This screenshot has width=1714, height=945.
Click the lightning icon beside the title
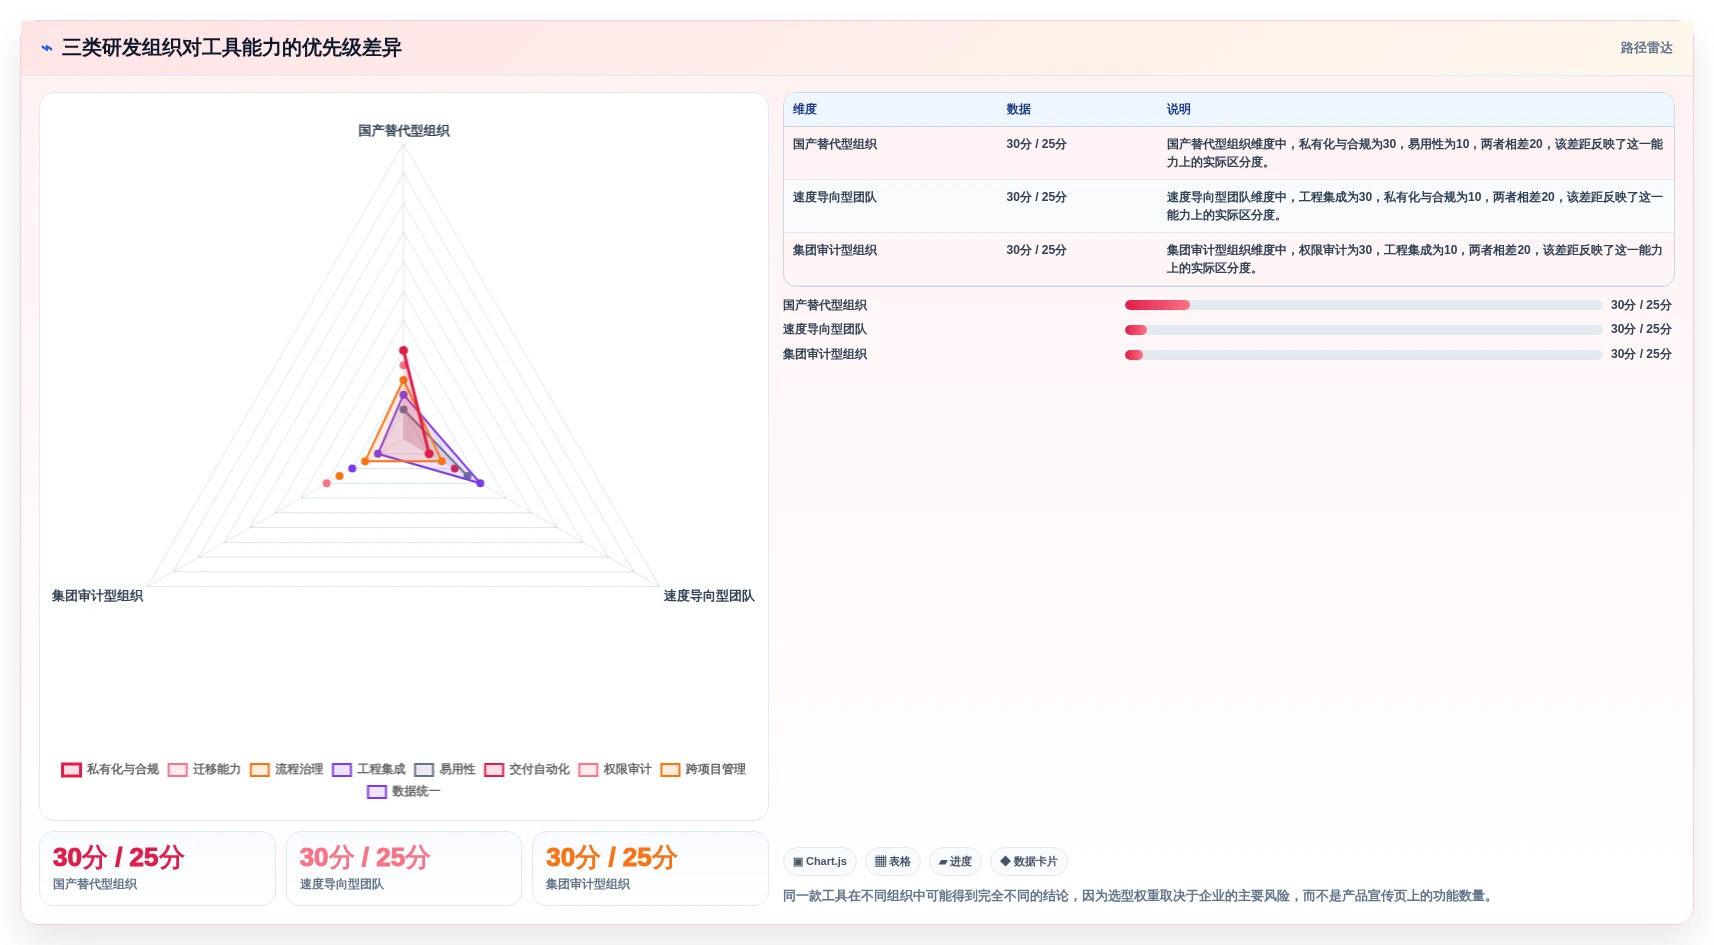point(46,48)
